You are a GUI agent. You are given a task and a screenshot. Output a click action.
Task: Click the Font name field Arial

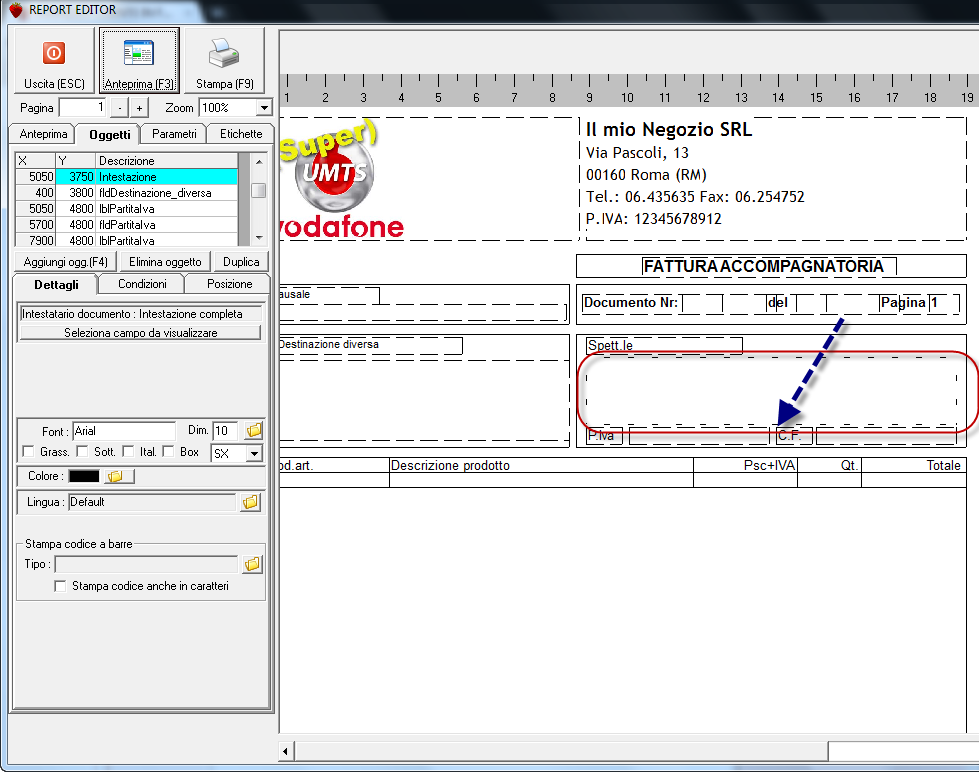[124, 431]
